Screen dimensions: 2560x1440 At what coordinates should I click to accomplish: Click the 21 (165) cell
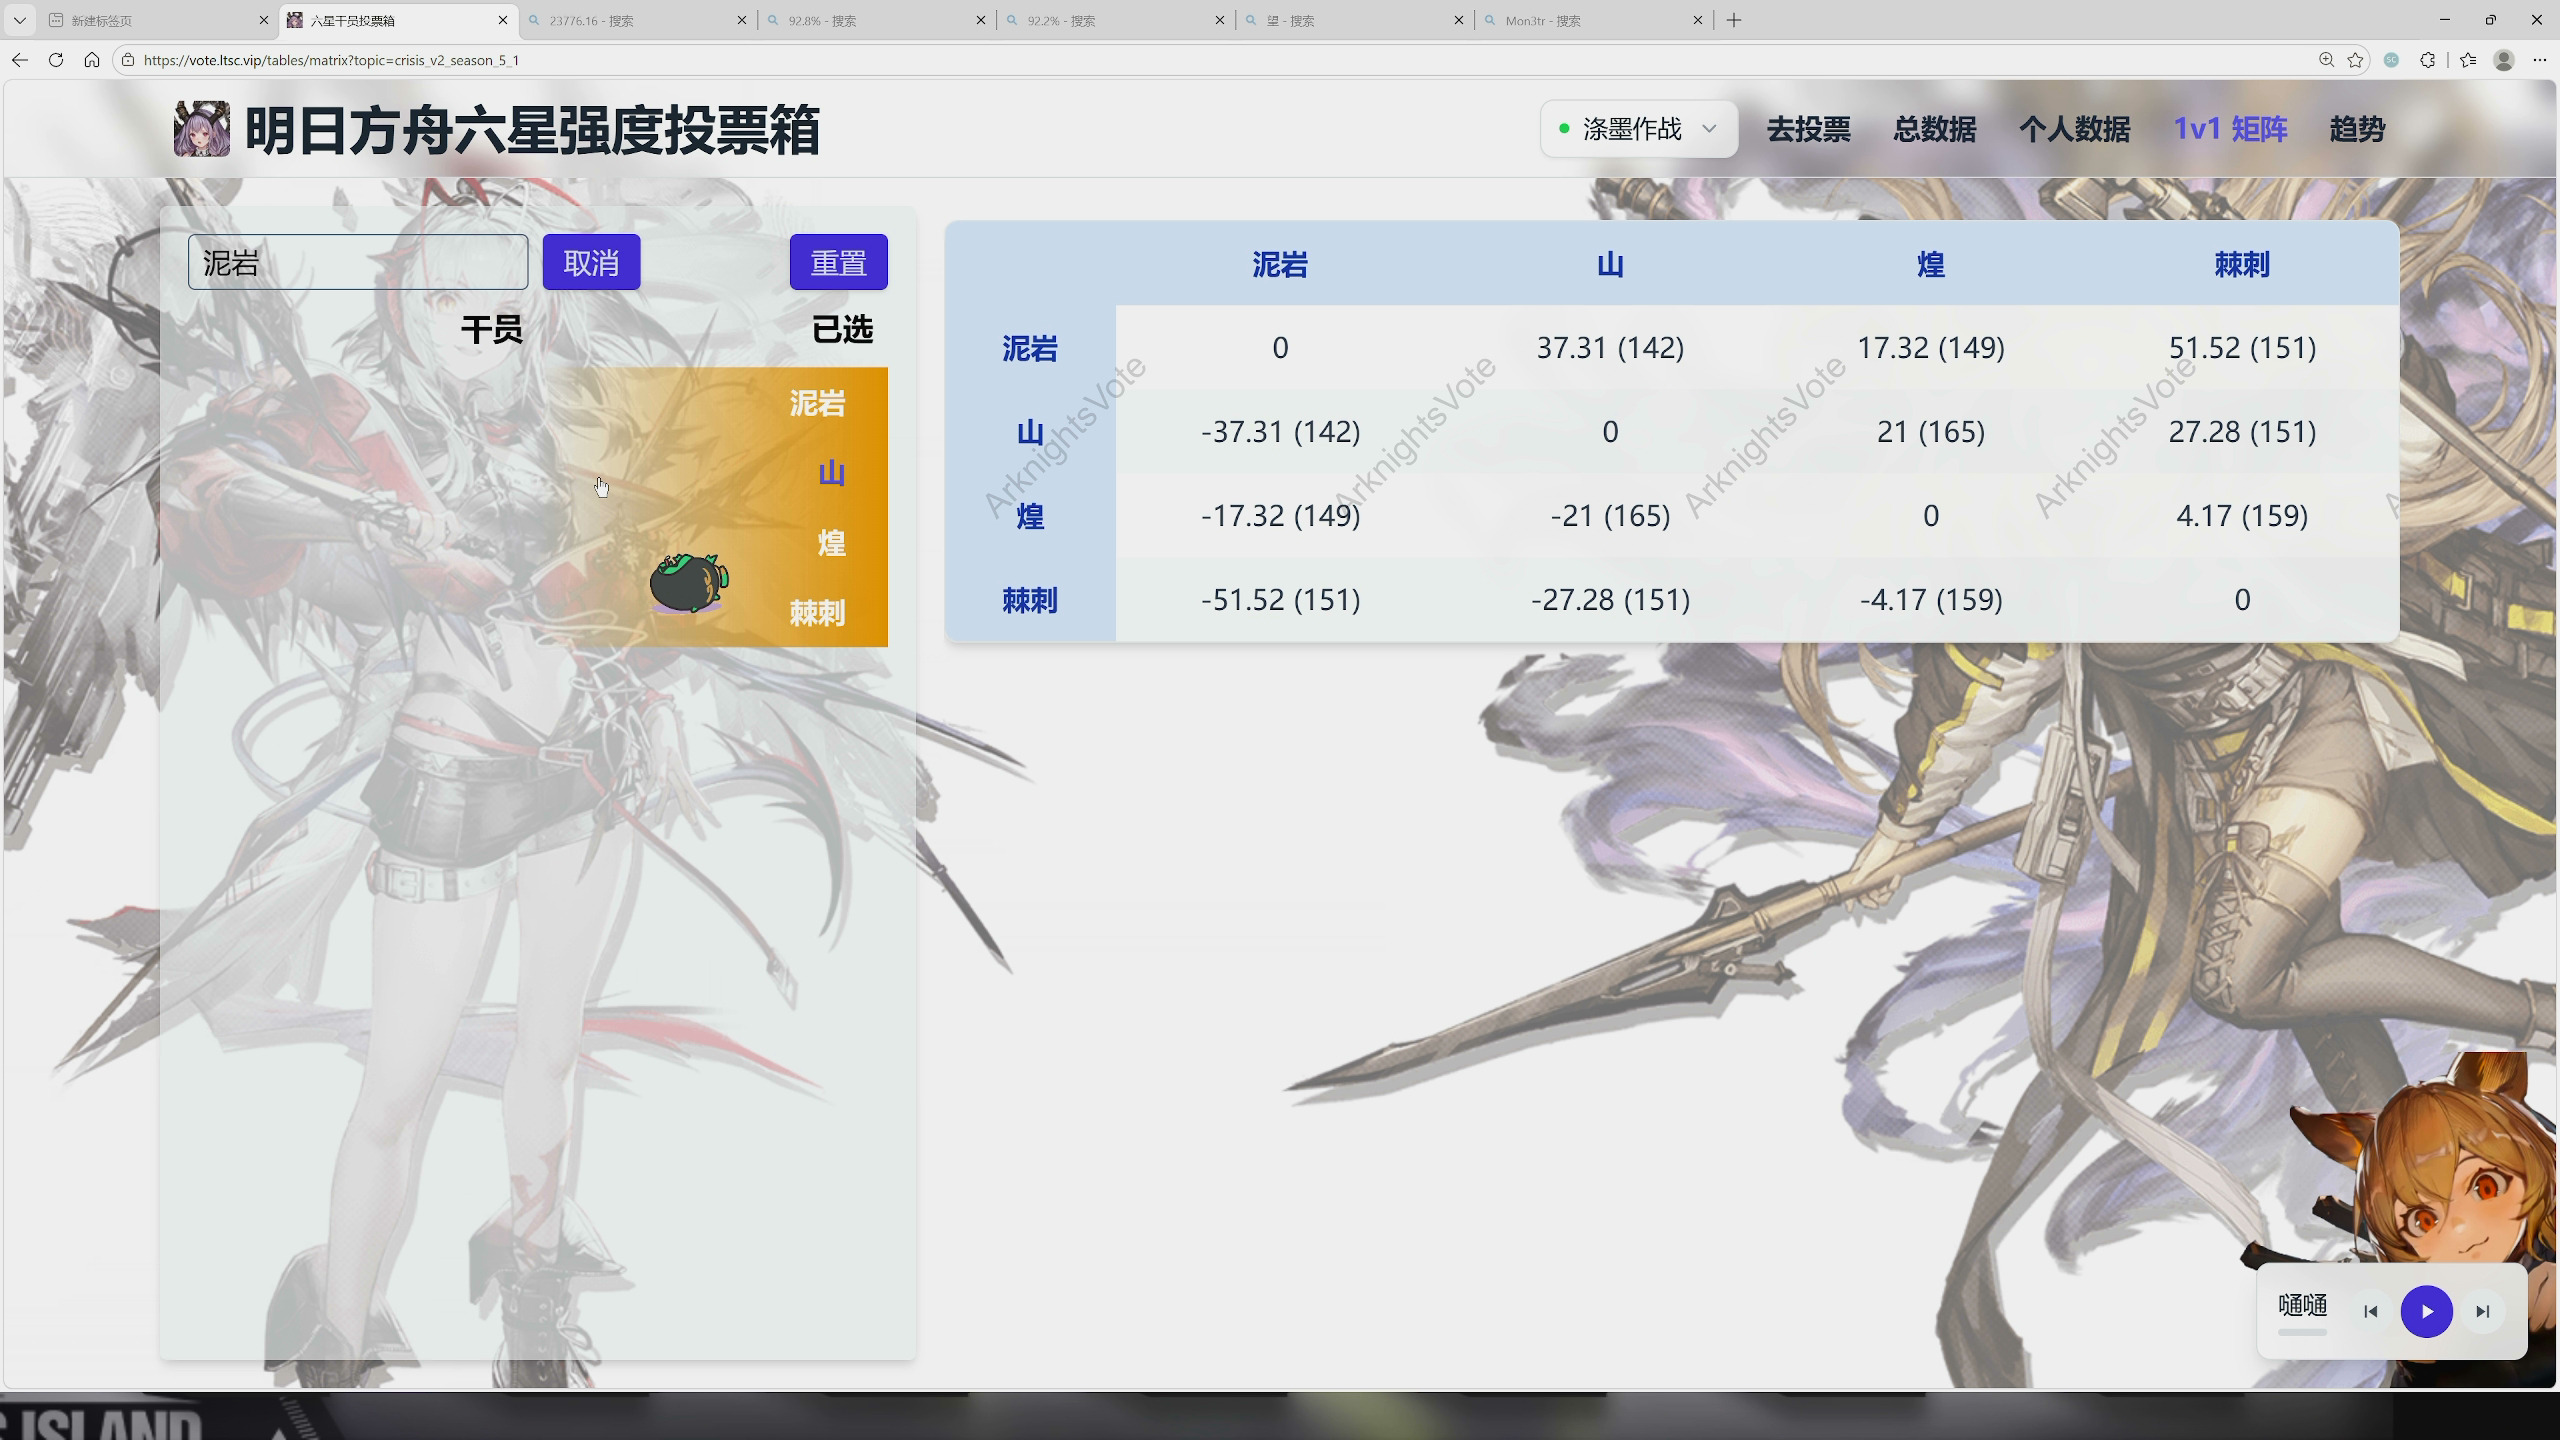coord(1931,432)
